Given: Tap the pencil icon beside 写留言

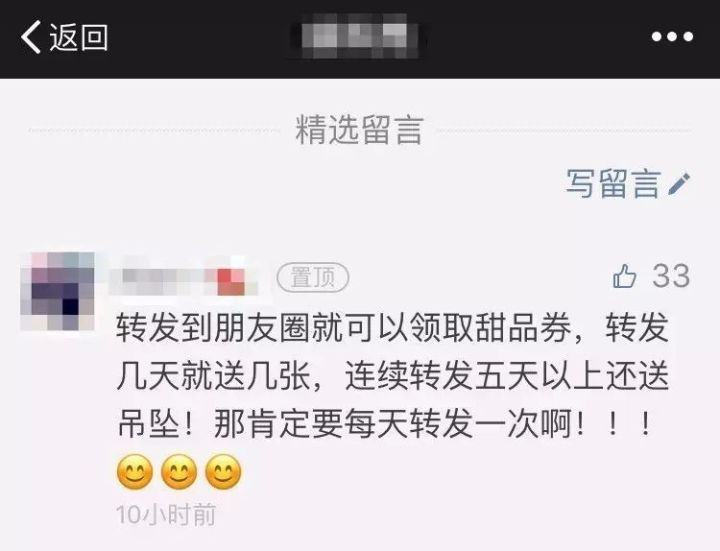Looking at the screenshot, I should click(679, 184).
